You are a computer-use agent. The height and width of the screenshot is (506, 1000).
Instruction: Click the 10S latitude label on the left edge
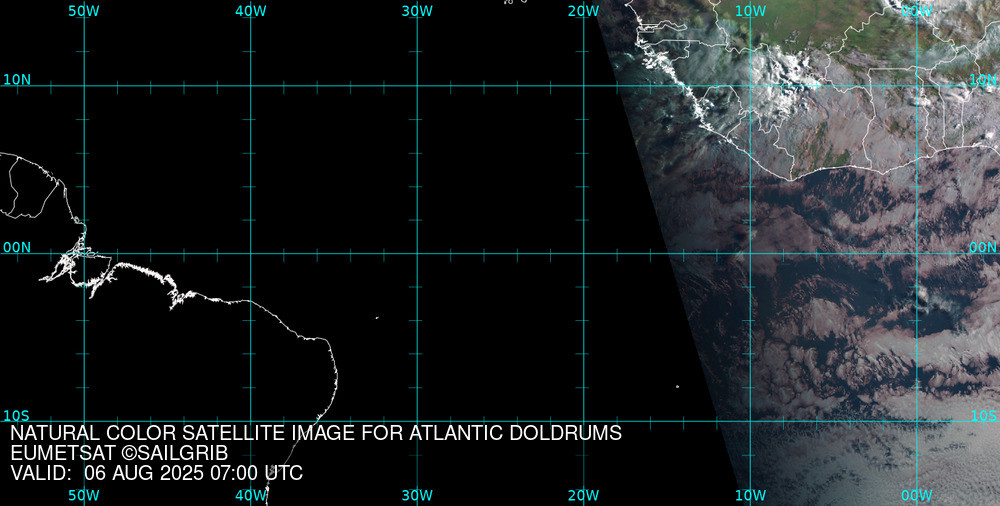[17, 416]
